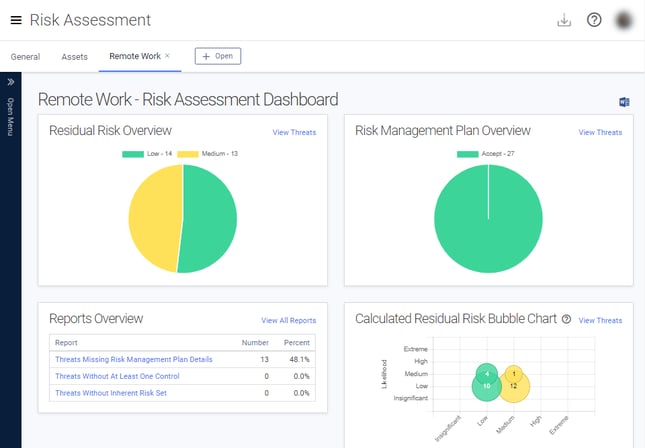The width and height of the screenshot is (645, 448).
Task: Toggle the Medium legend entry in Residual Risk chart
Action: pyautogui.click(x=208, y=153)
